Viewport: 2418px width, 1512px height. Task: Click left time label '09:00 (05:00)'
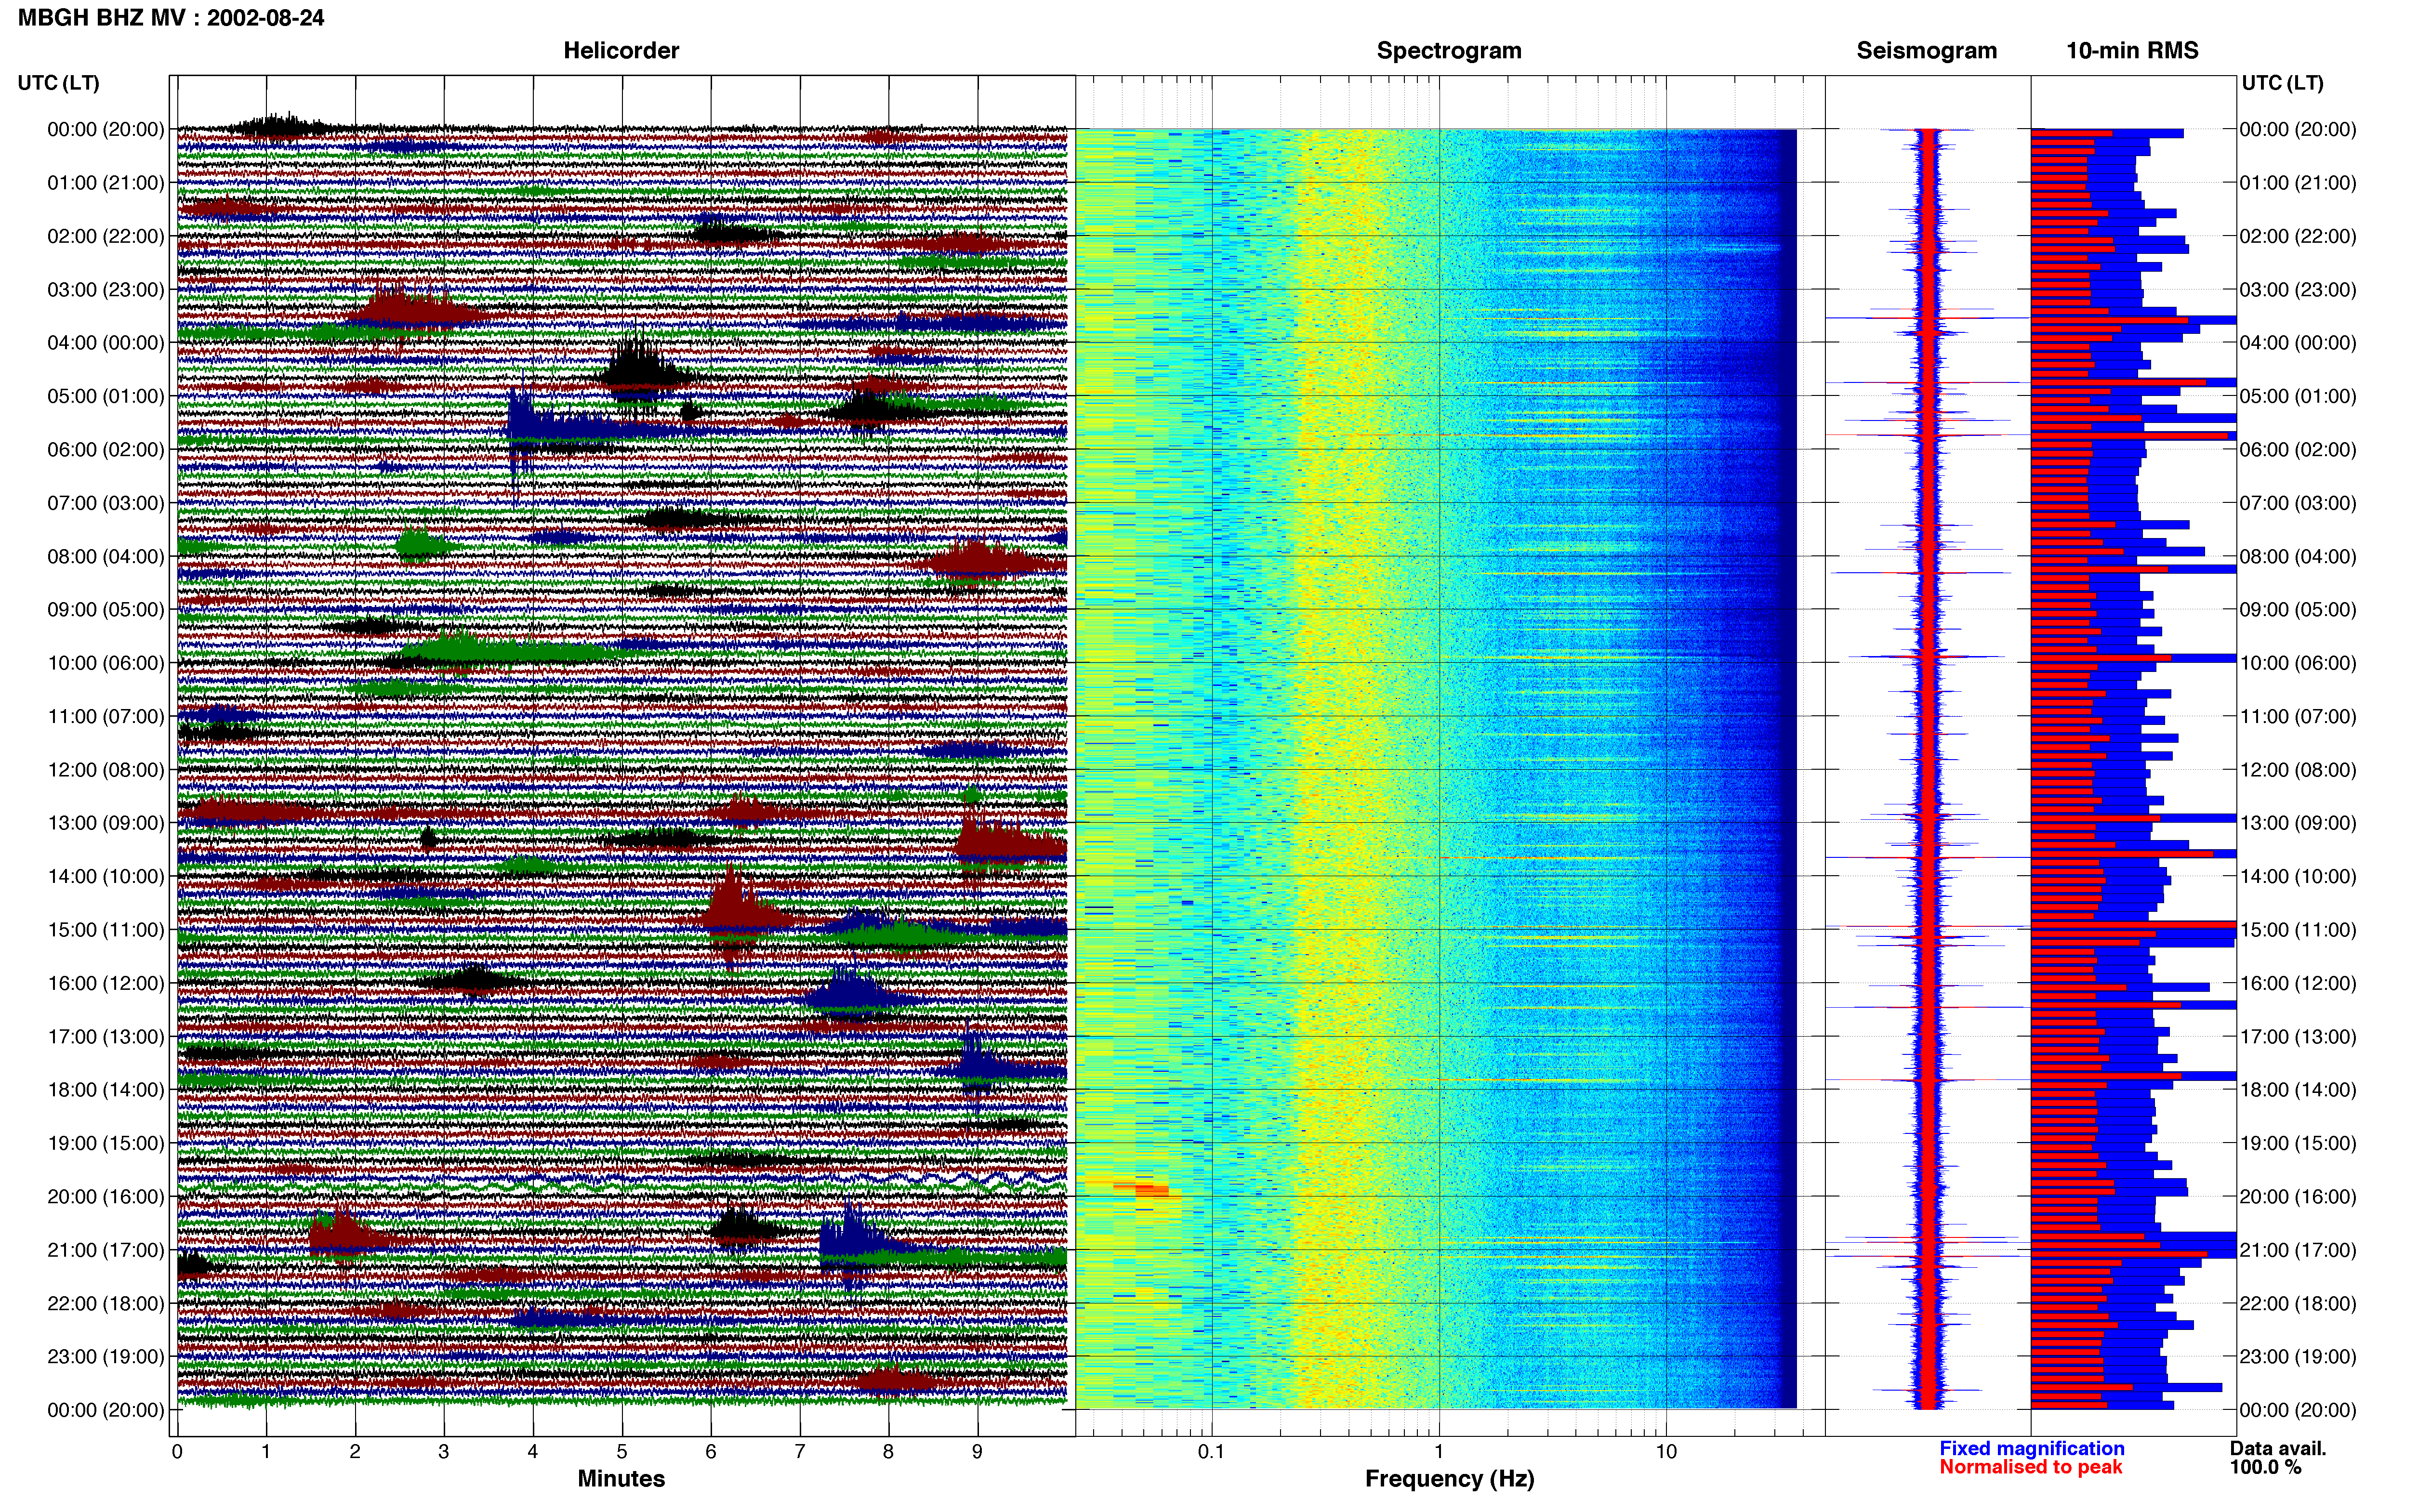point(106,610)
